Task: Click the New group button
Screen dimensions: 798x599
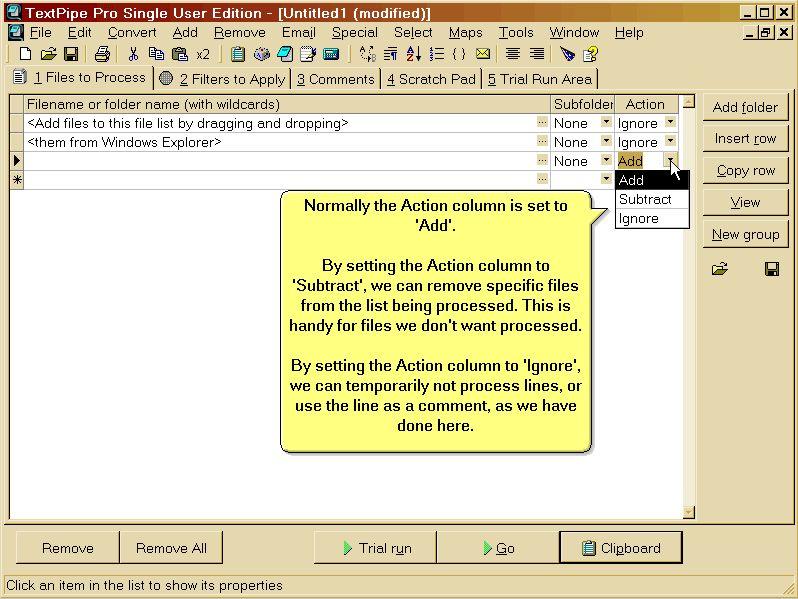Action: coord(745,235)
